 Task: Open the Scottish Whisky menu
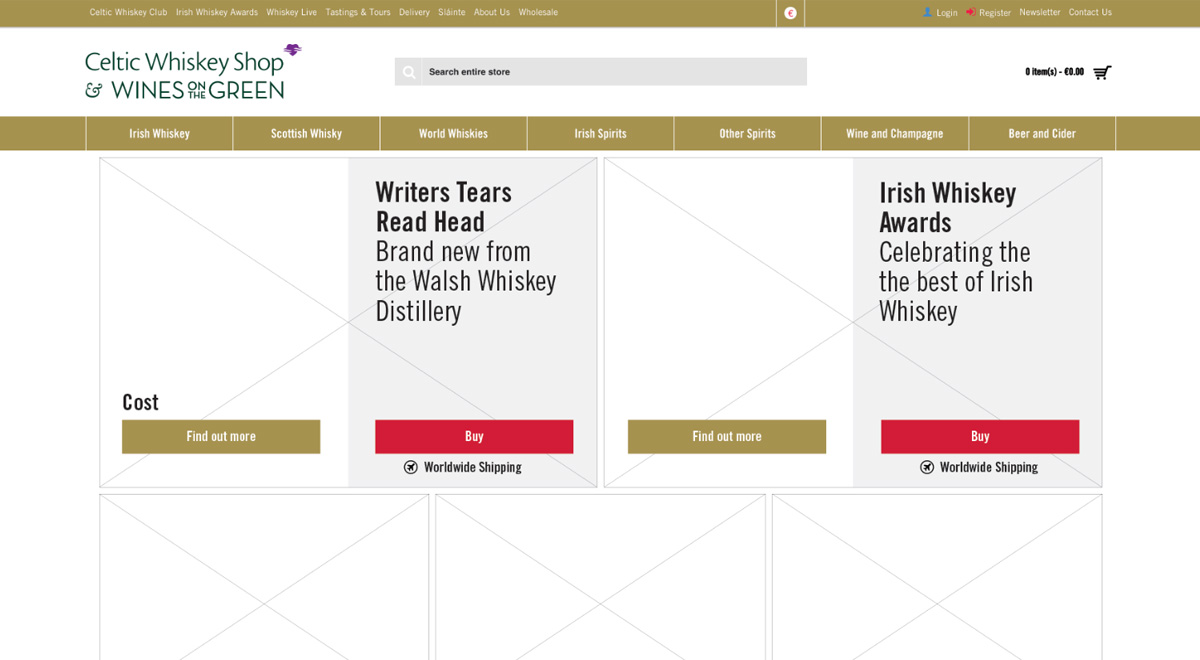306,133
